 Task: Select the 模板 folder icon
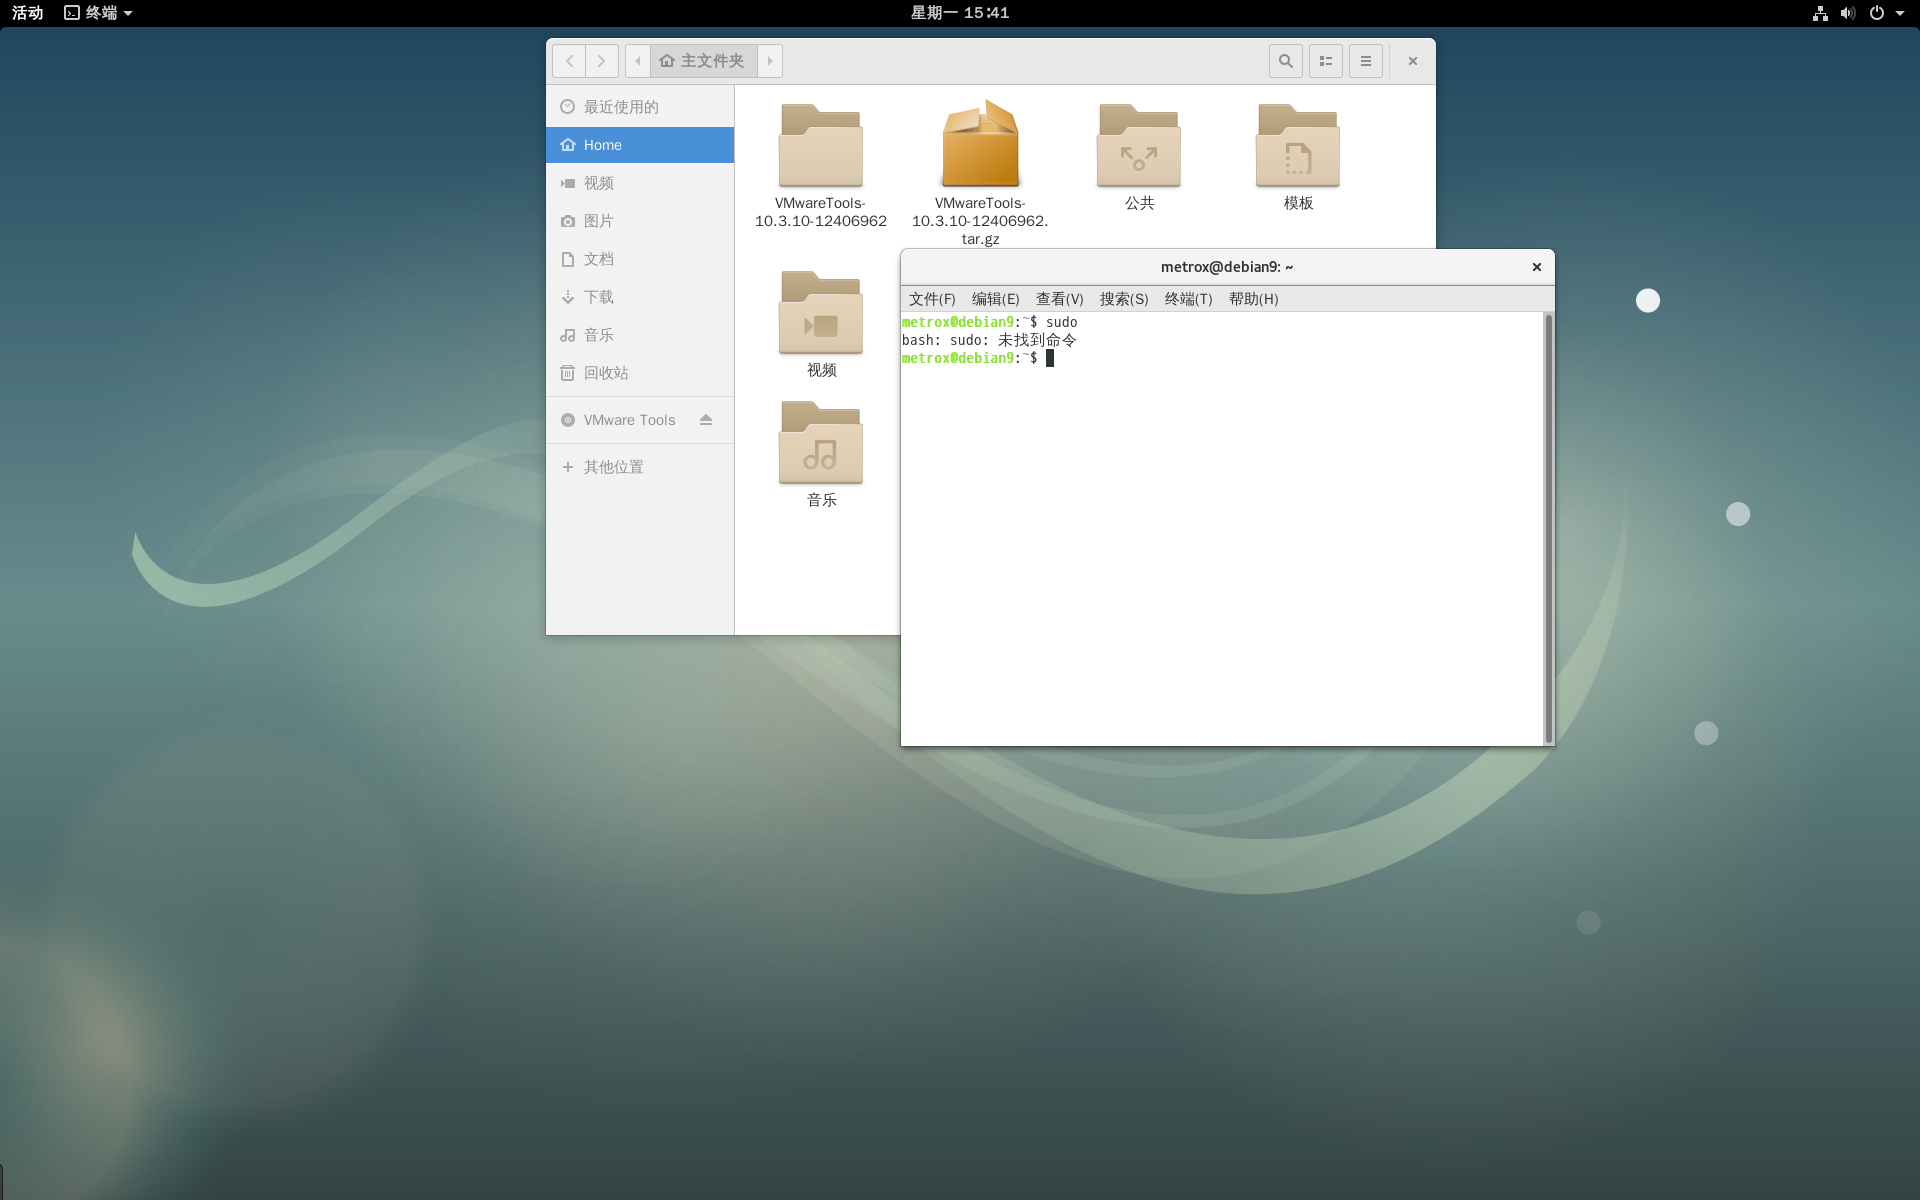[1298, 146]
